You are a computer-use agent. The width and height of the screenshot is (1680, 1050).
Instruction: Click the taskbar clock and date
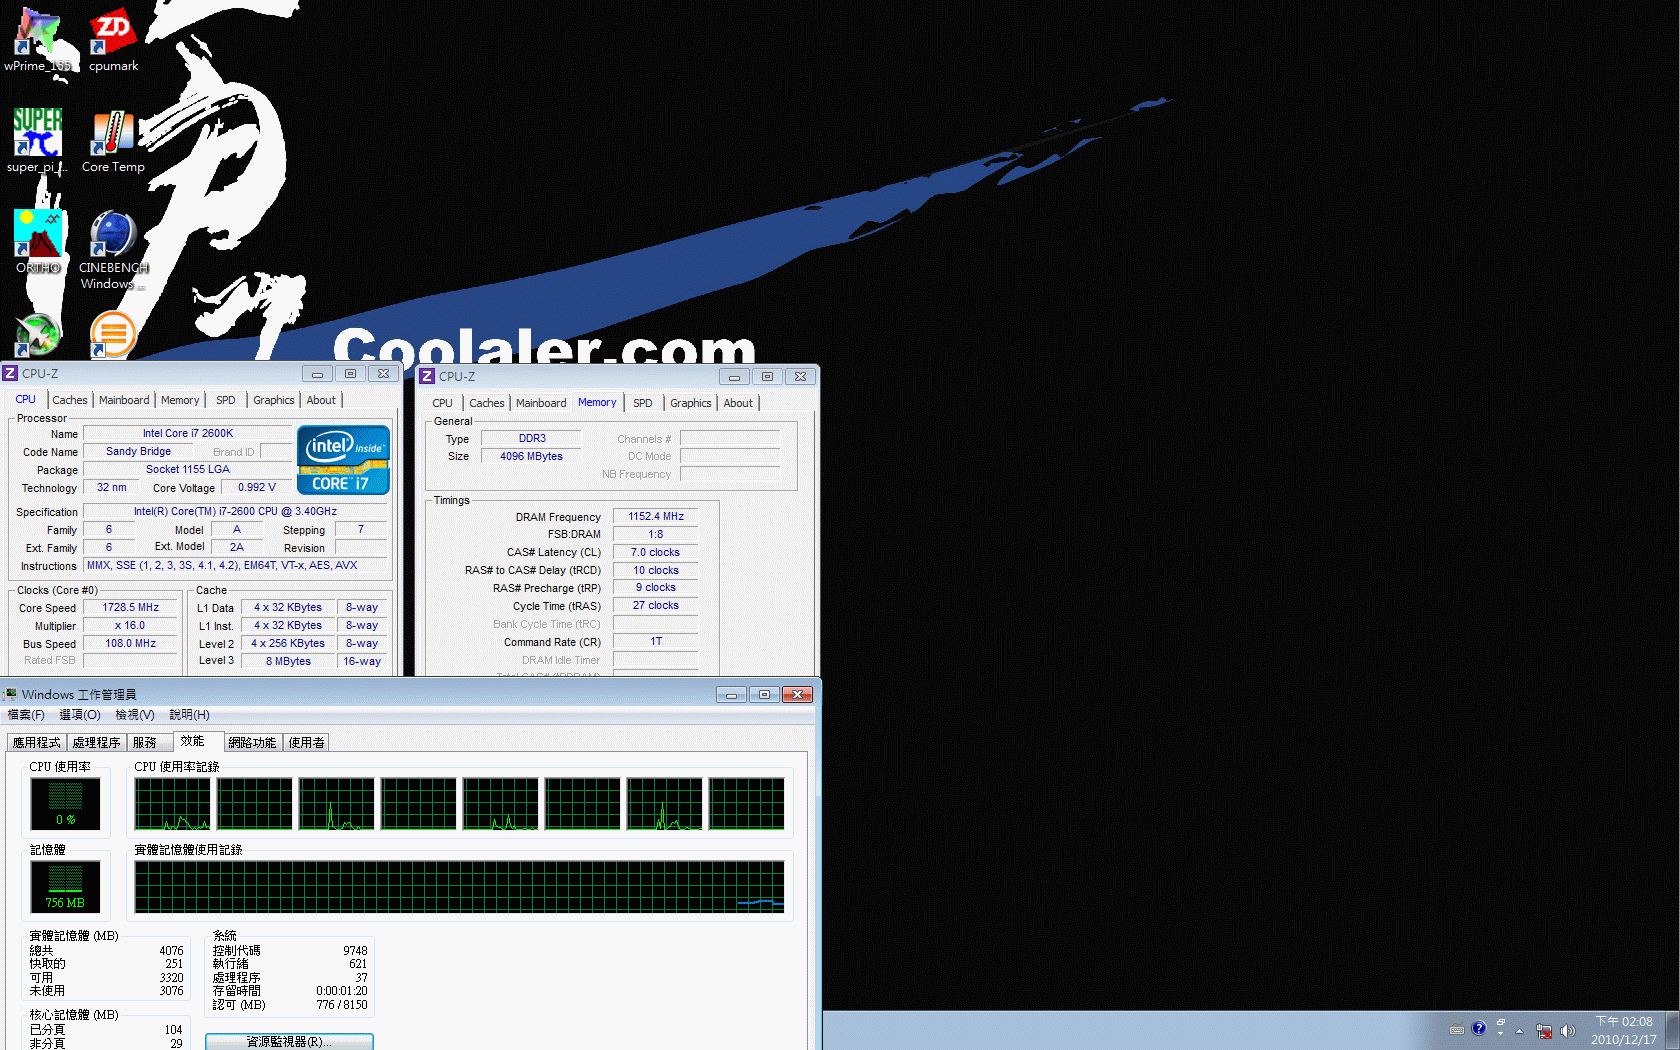click(x=1623, y=1030)
